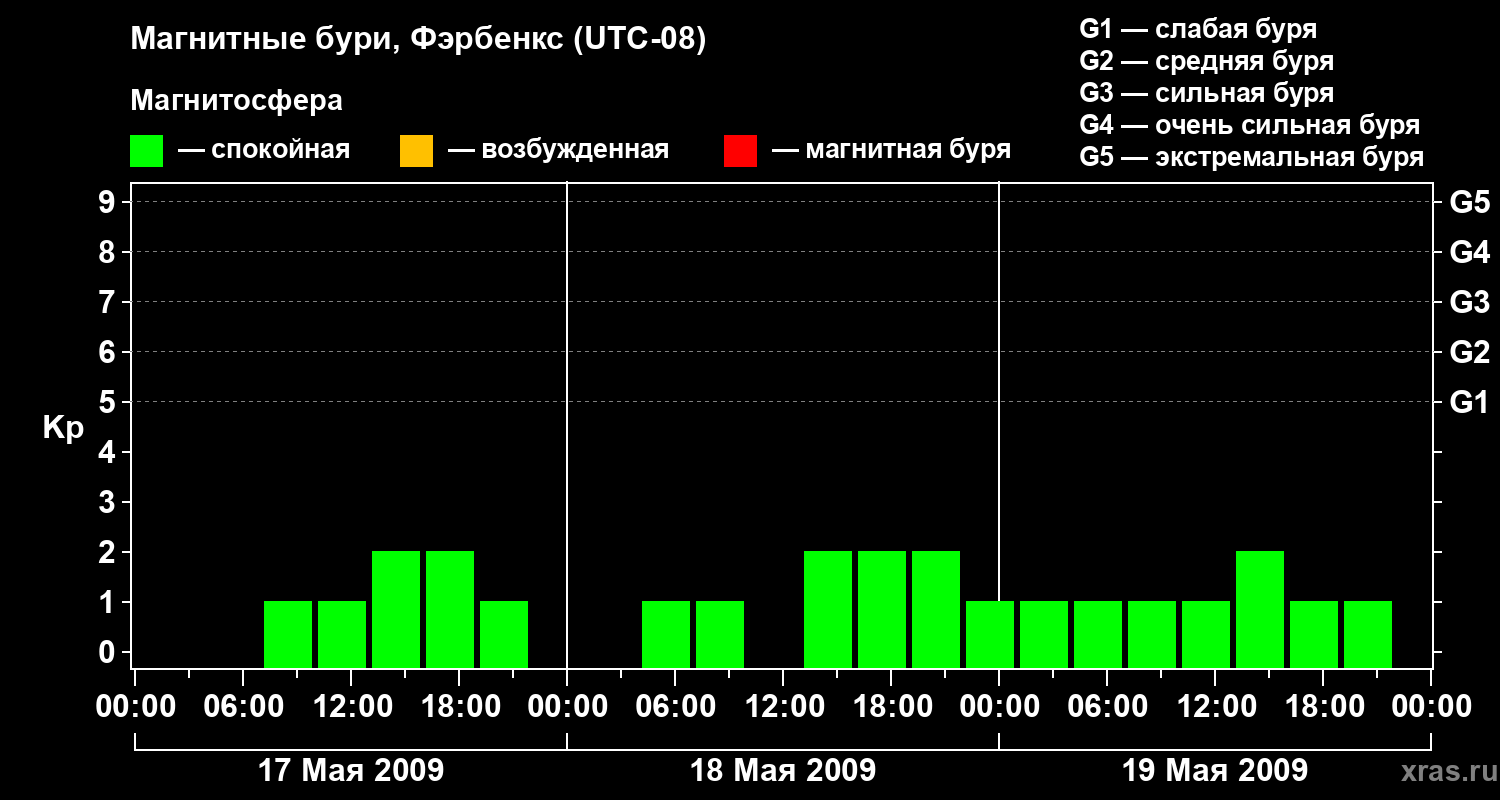This screenshot has width=1500, height=800.
Task: Click the «— магнитная буря» legend label
Action: point(891,150)
